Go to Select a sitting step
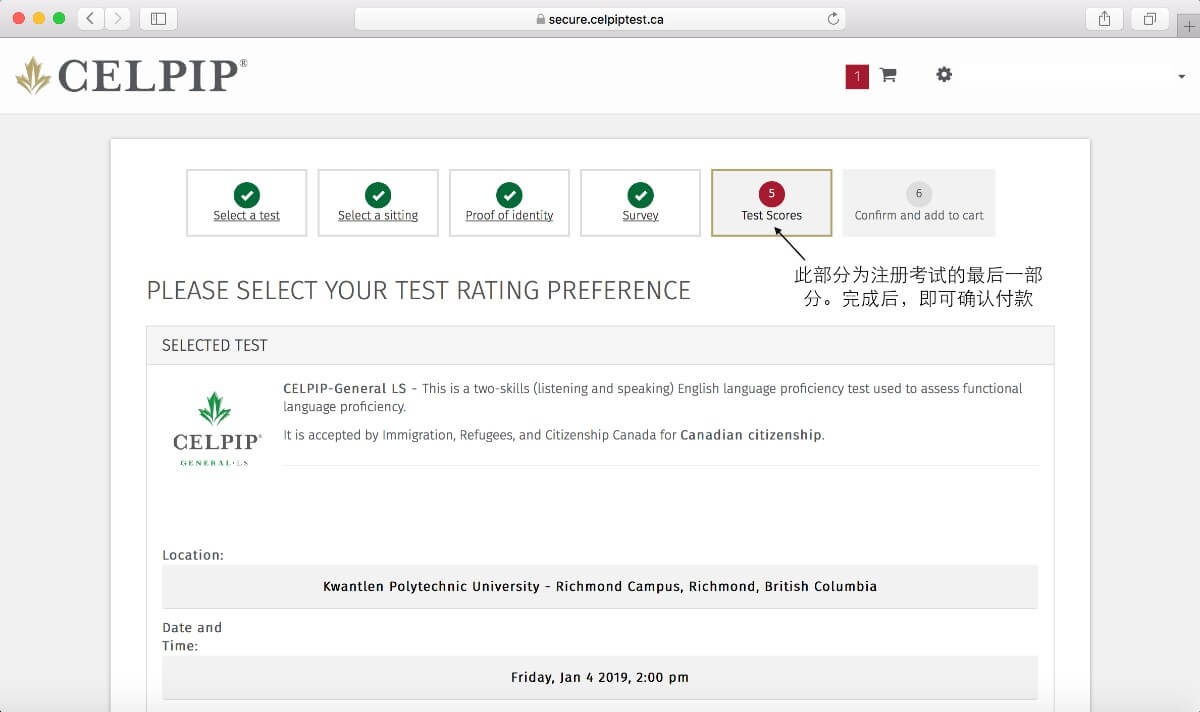 point(378,203)
